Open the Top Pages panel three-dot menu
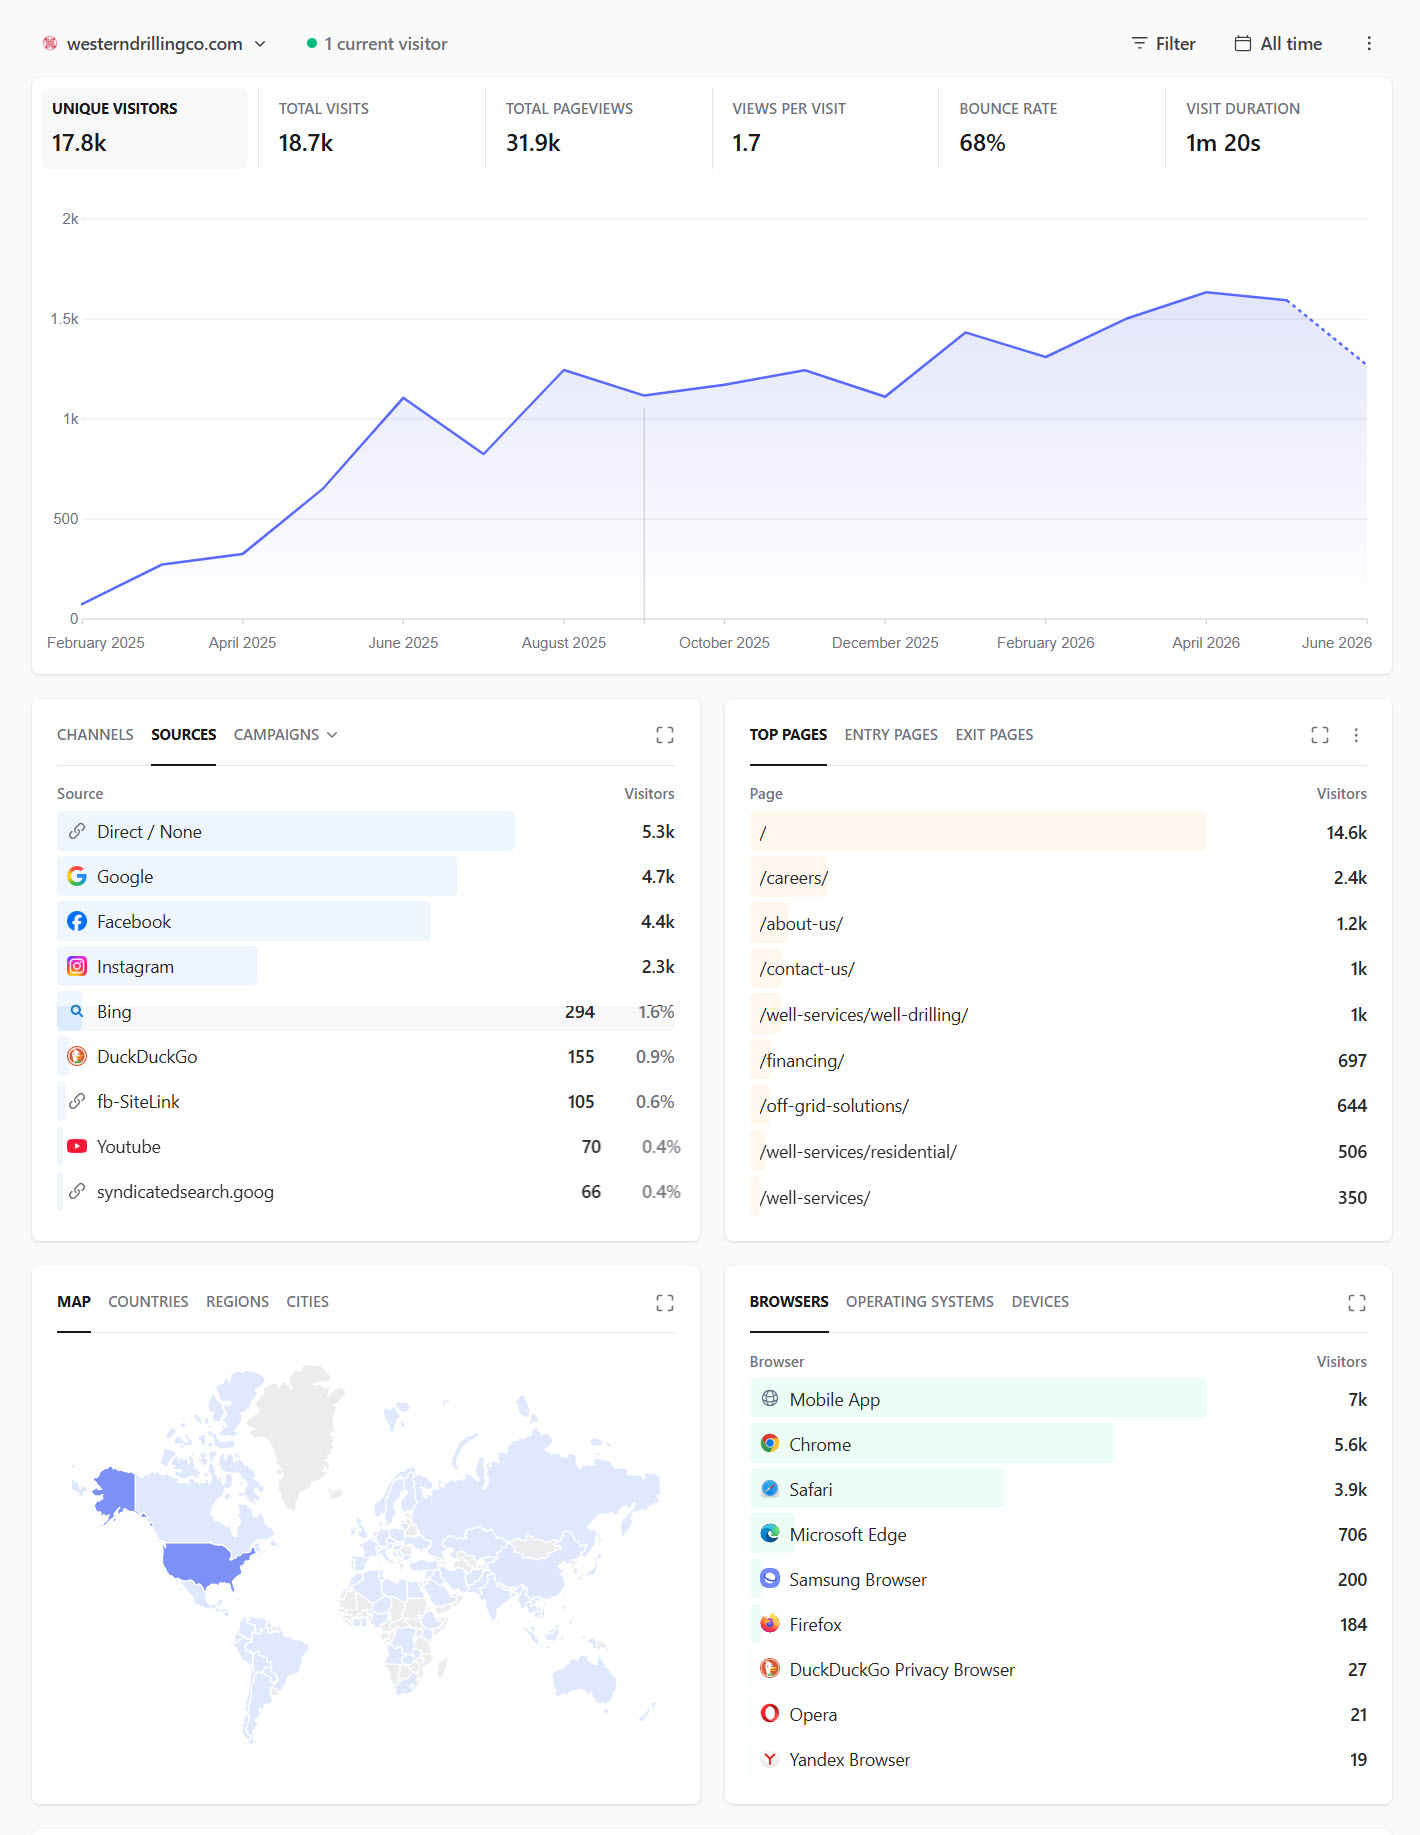The image size is (1420, 1835). 1356,735
